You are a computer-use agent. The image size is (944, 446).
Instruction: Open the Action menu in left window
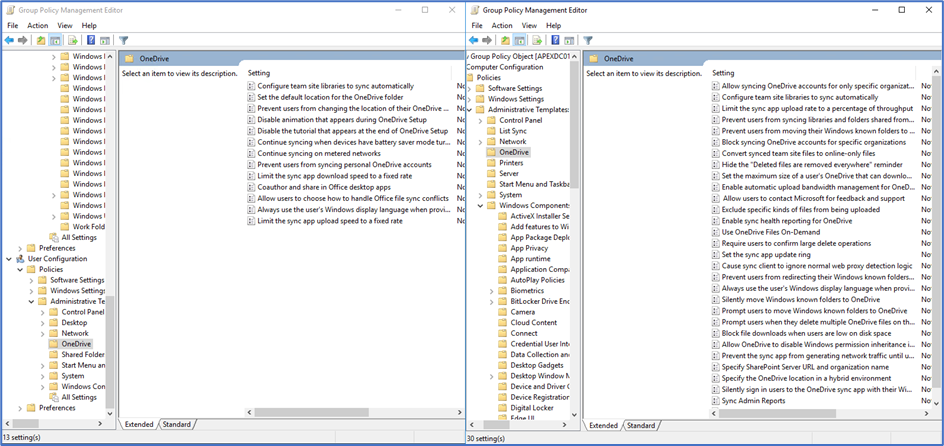tap(37, 25)
